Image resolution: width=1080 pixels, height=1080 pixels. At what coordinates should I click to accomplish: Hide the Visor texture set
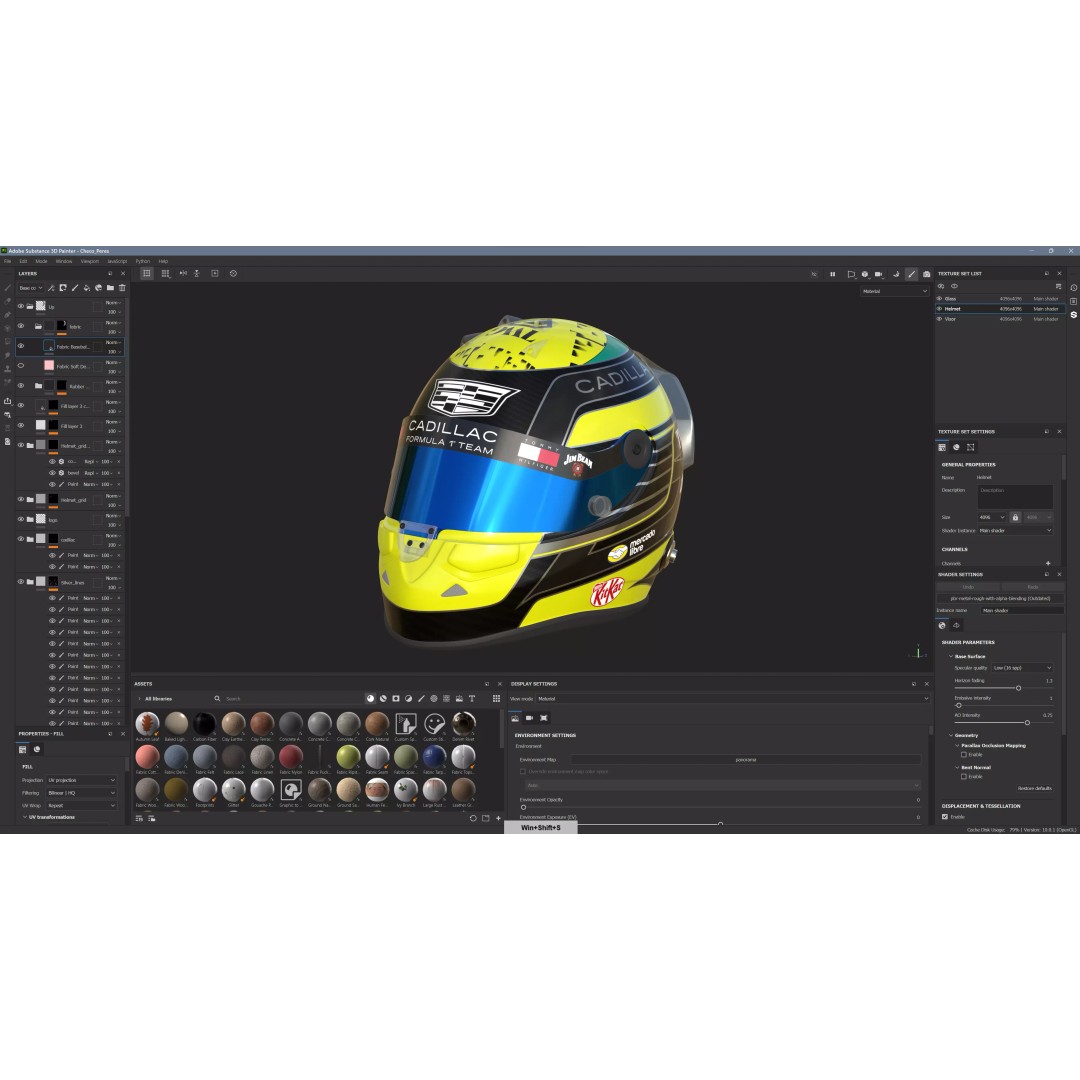939,319
